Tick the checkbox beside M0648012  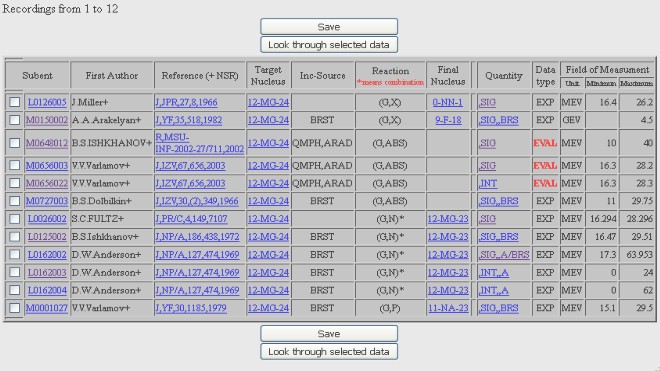tap(14, 143)
